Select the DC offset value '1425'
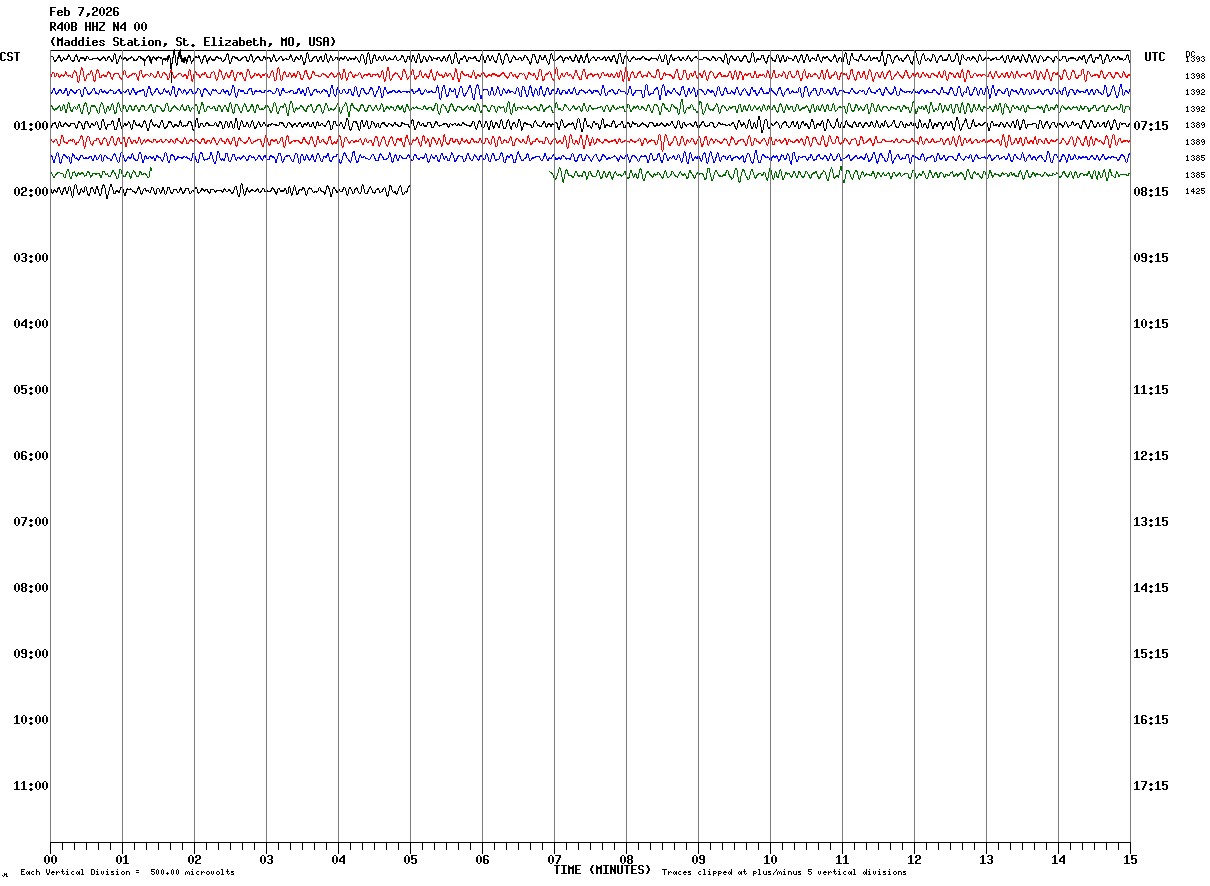This screenshot has width=1210, height=886. click(1195, 191)
